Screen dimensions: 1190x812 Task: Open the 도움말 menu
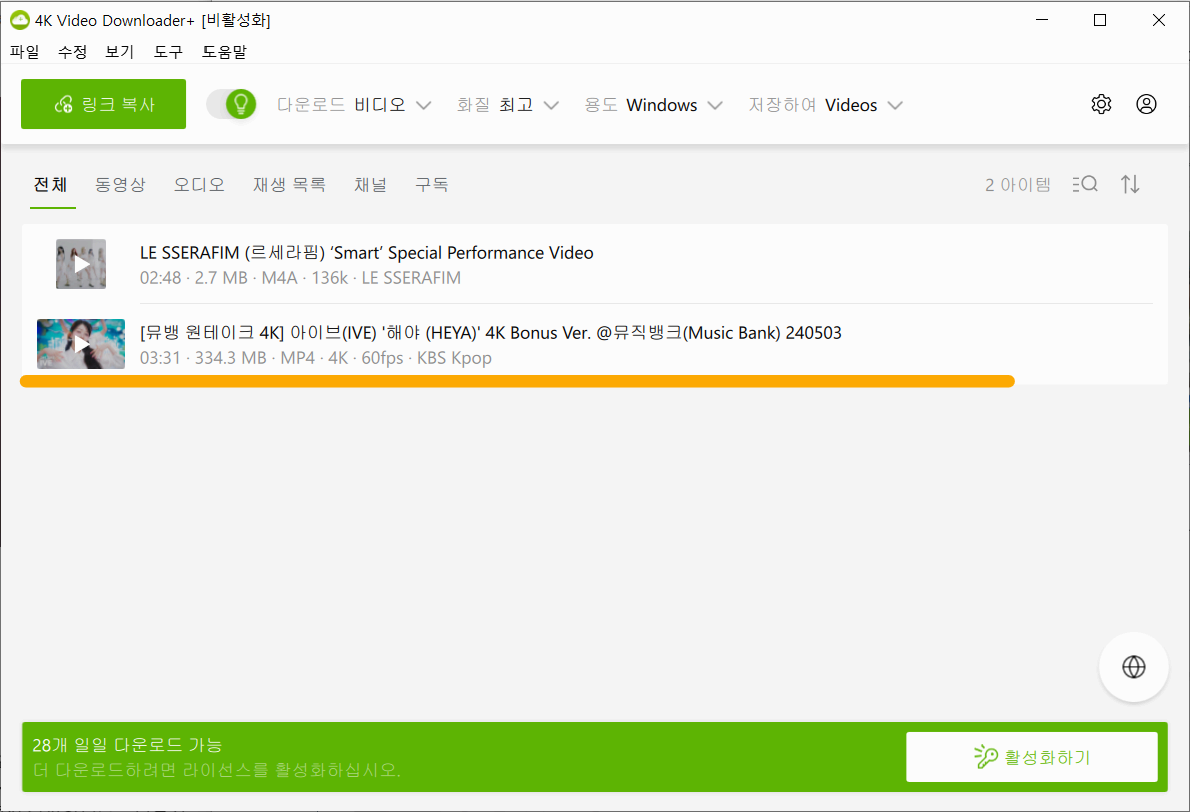click(x=224, y=52)
